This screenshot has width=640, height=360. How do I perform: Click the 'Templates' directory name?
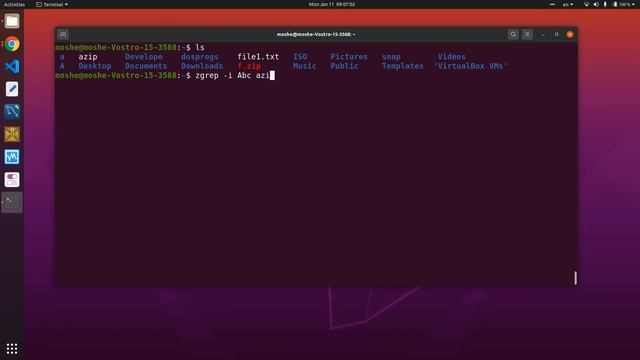[402, 66]
